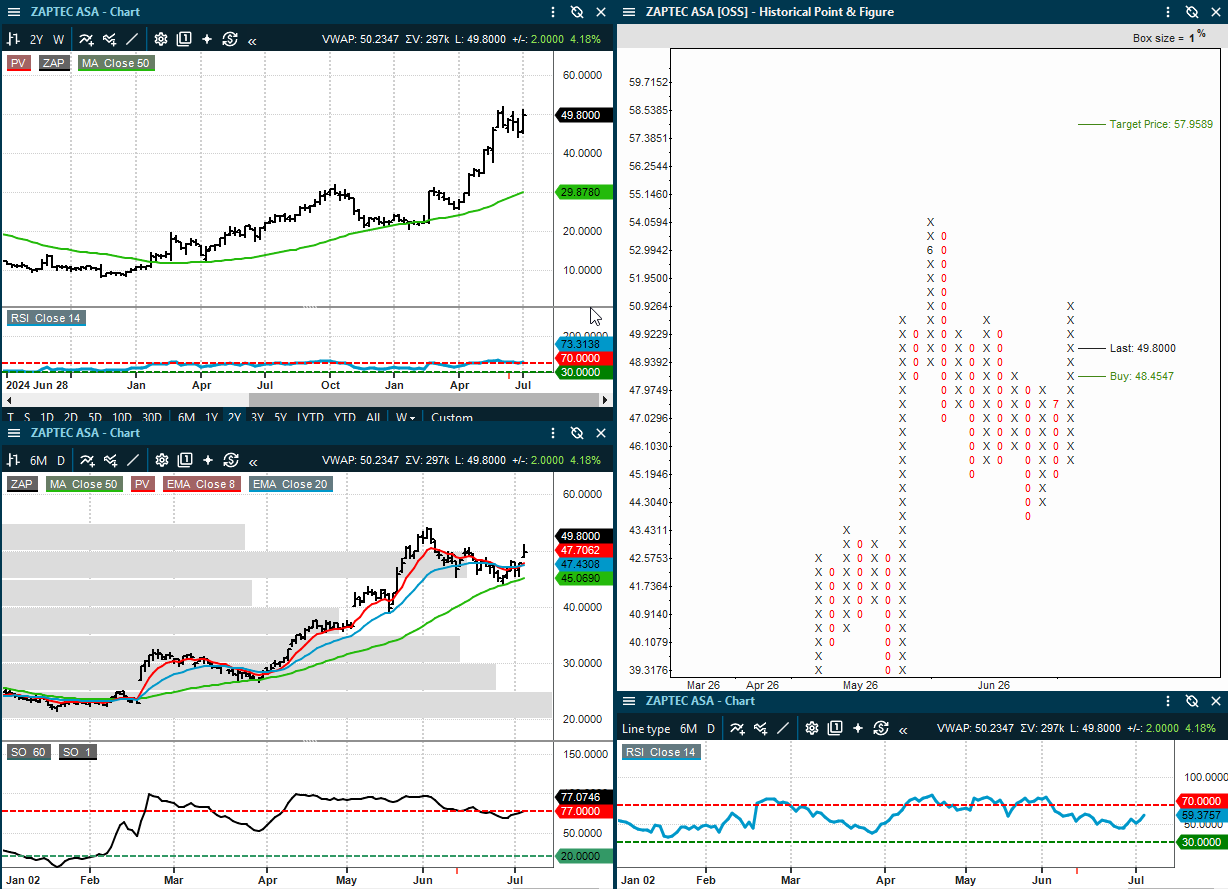Click currency sync icon in bottom-right RSI chart

[881, 729]
